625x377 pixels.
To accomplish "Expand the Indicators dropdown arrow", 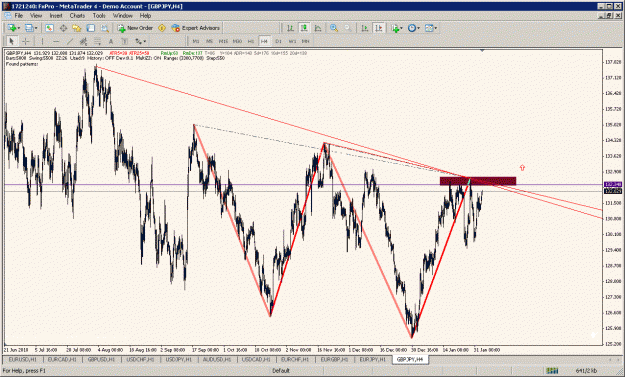I will [401, 28].
